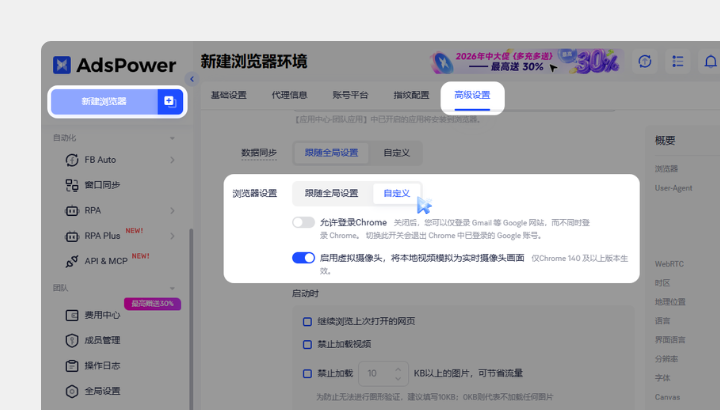The width and height of the screenshot is (720, 410).
Task: Check 继续浏览上次打开的网页
Action: click(x=307, y=322)
